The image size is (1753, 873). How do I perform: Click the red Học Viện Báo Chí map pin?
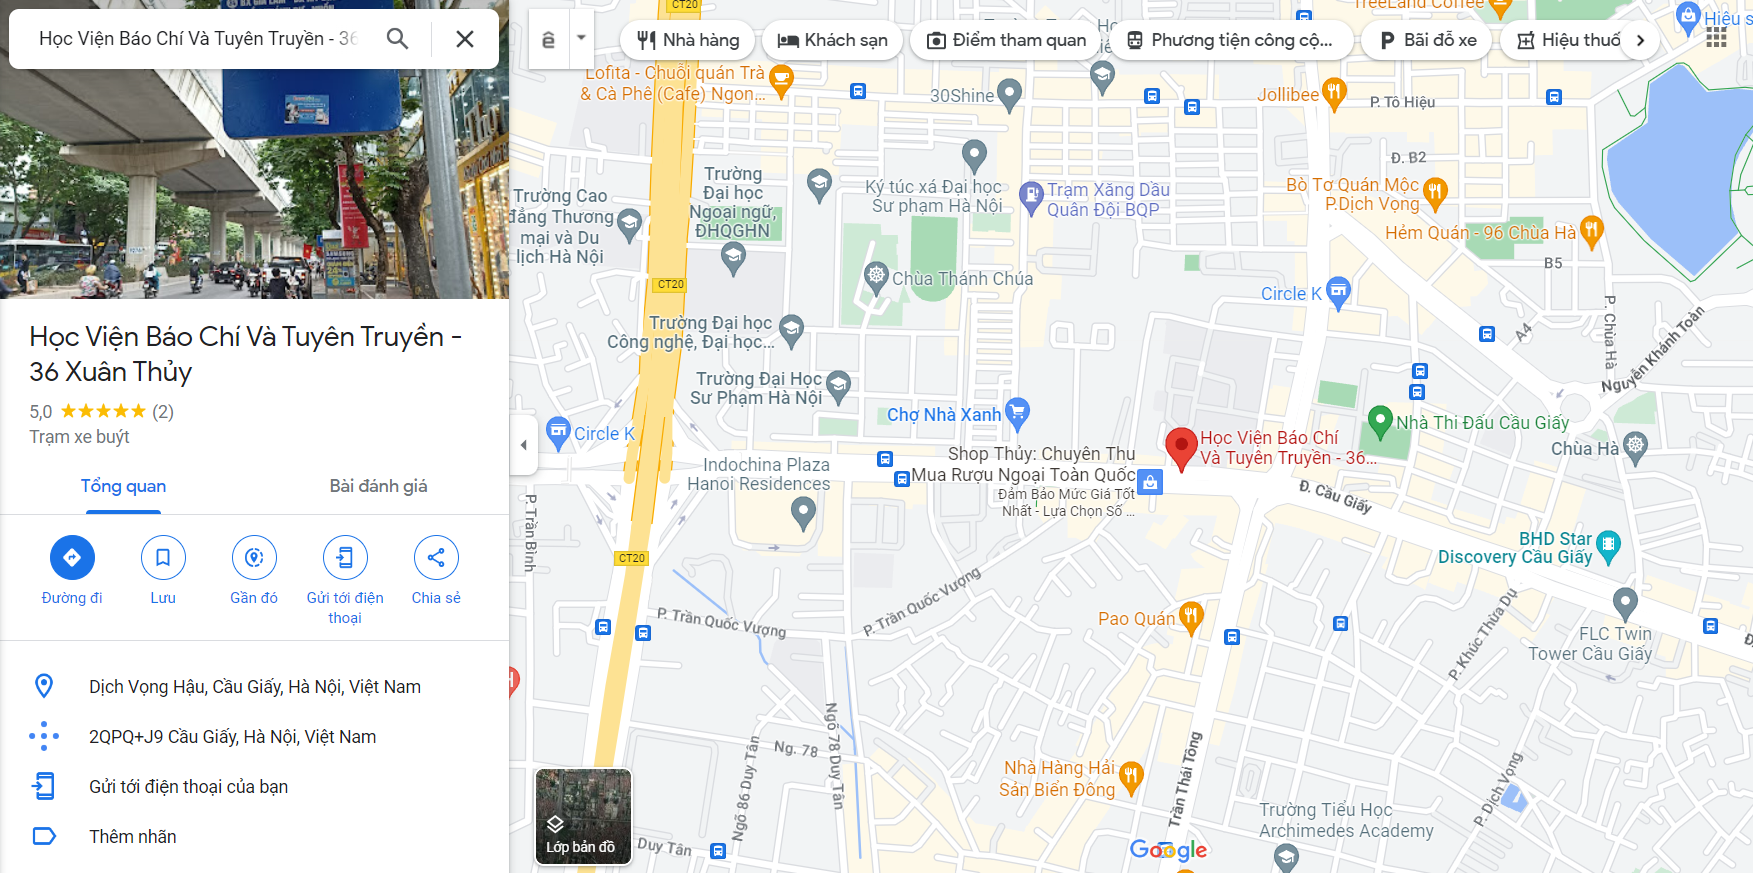(1181, 449)
